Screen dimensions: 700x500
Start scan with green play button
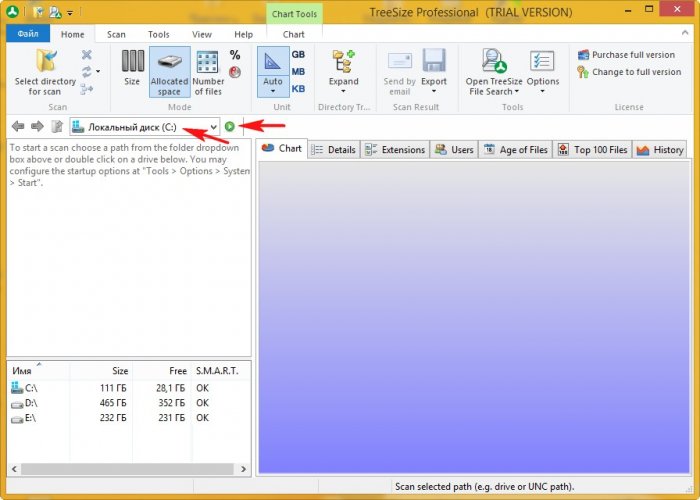pos(230,127)
